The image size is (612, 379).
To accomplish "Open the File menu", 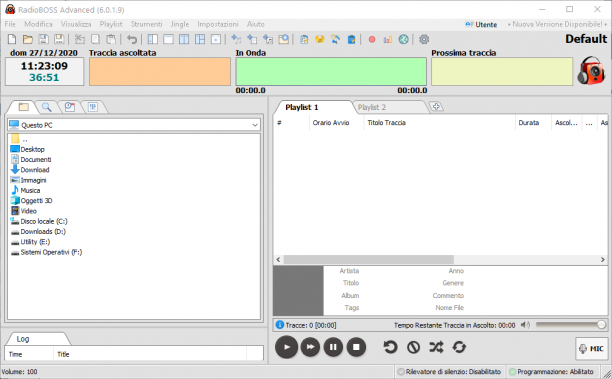I will point(10,24).
